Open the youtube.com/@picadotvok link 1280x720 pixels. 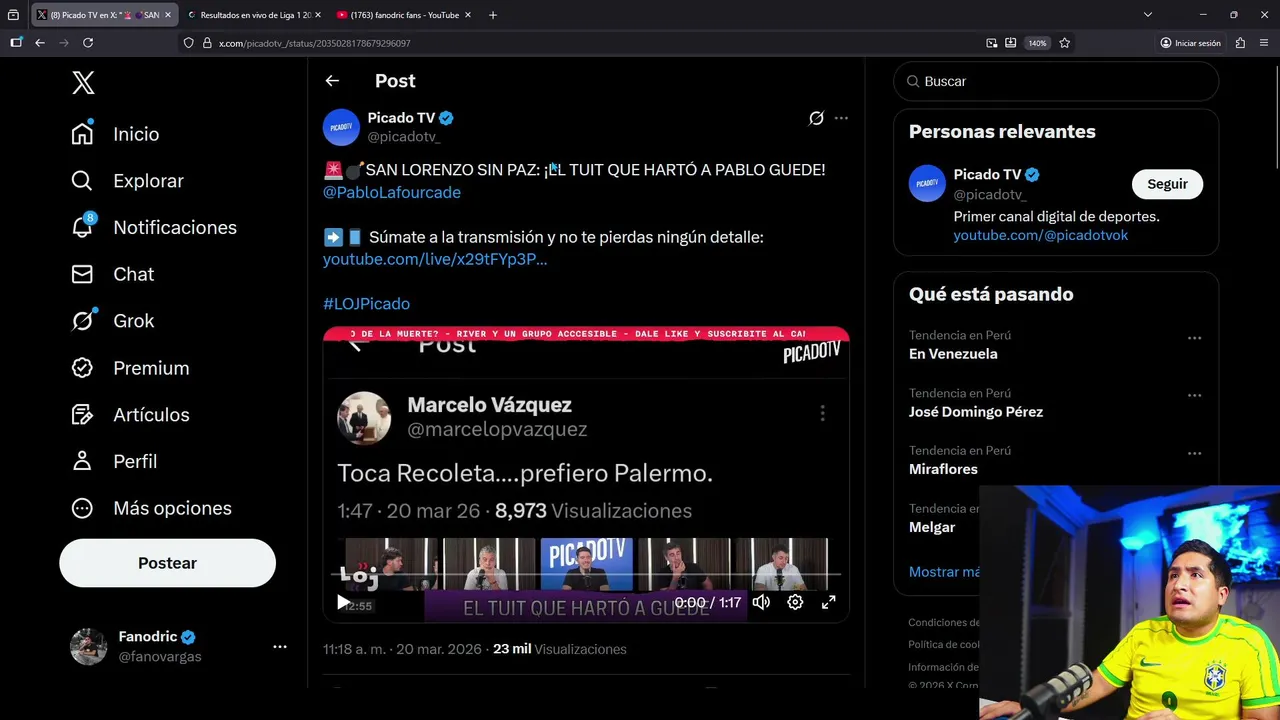tap(1040, 235)
